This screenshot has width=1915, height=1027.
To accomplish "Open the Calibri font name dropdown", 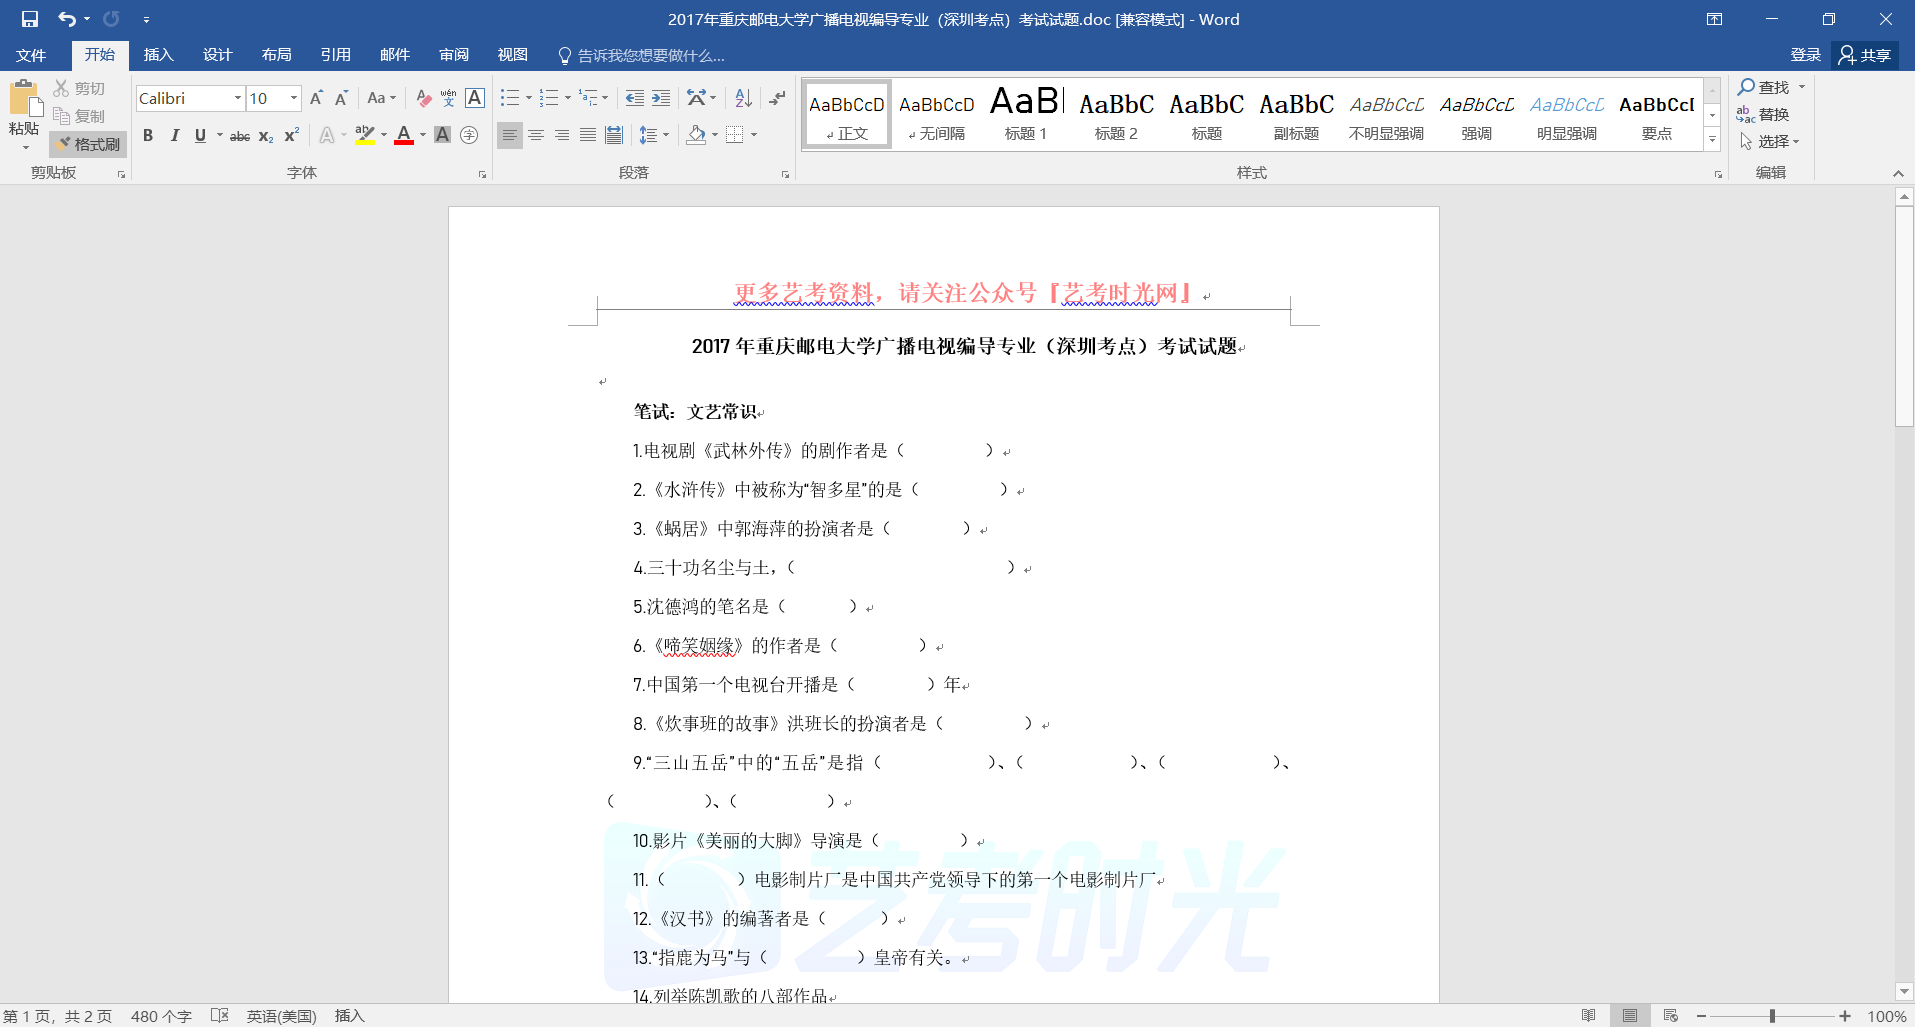I will pos(238,98).
